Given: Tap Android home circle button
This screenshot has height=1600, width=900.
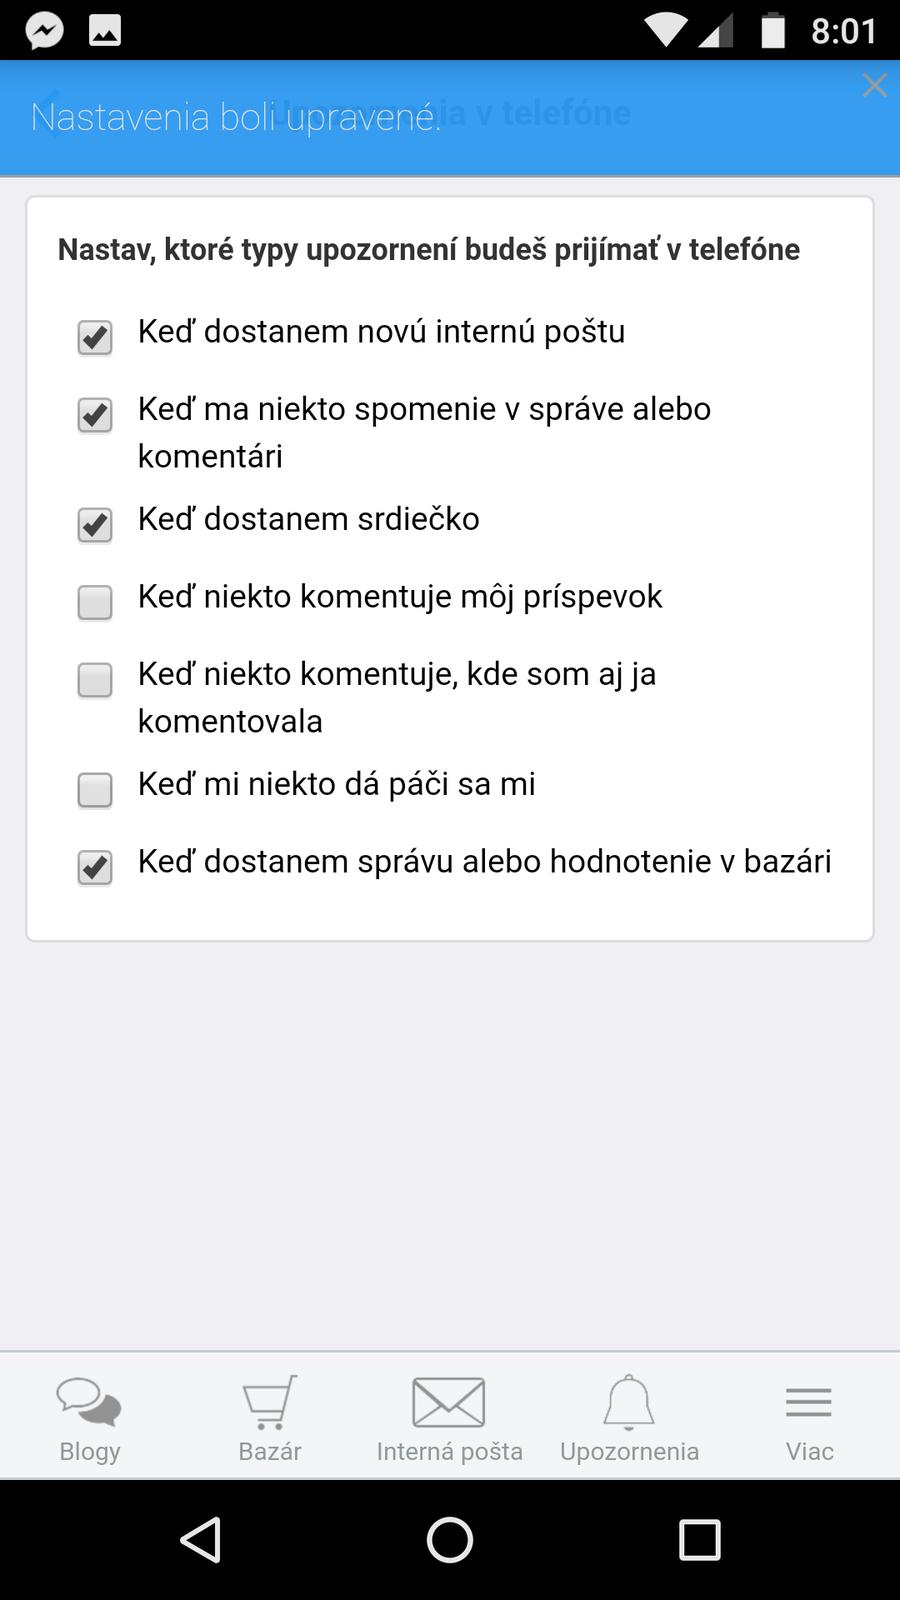Looking at the screenshot, I should point(450,1539).
